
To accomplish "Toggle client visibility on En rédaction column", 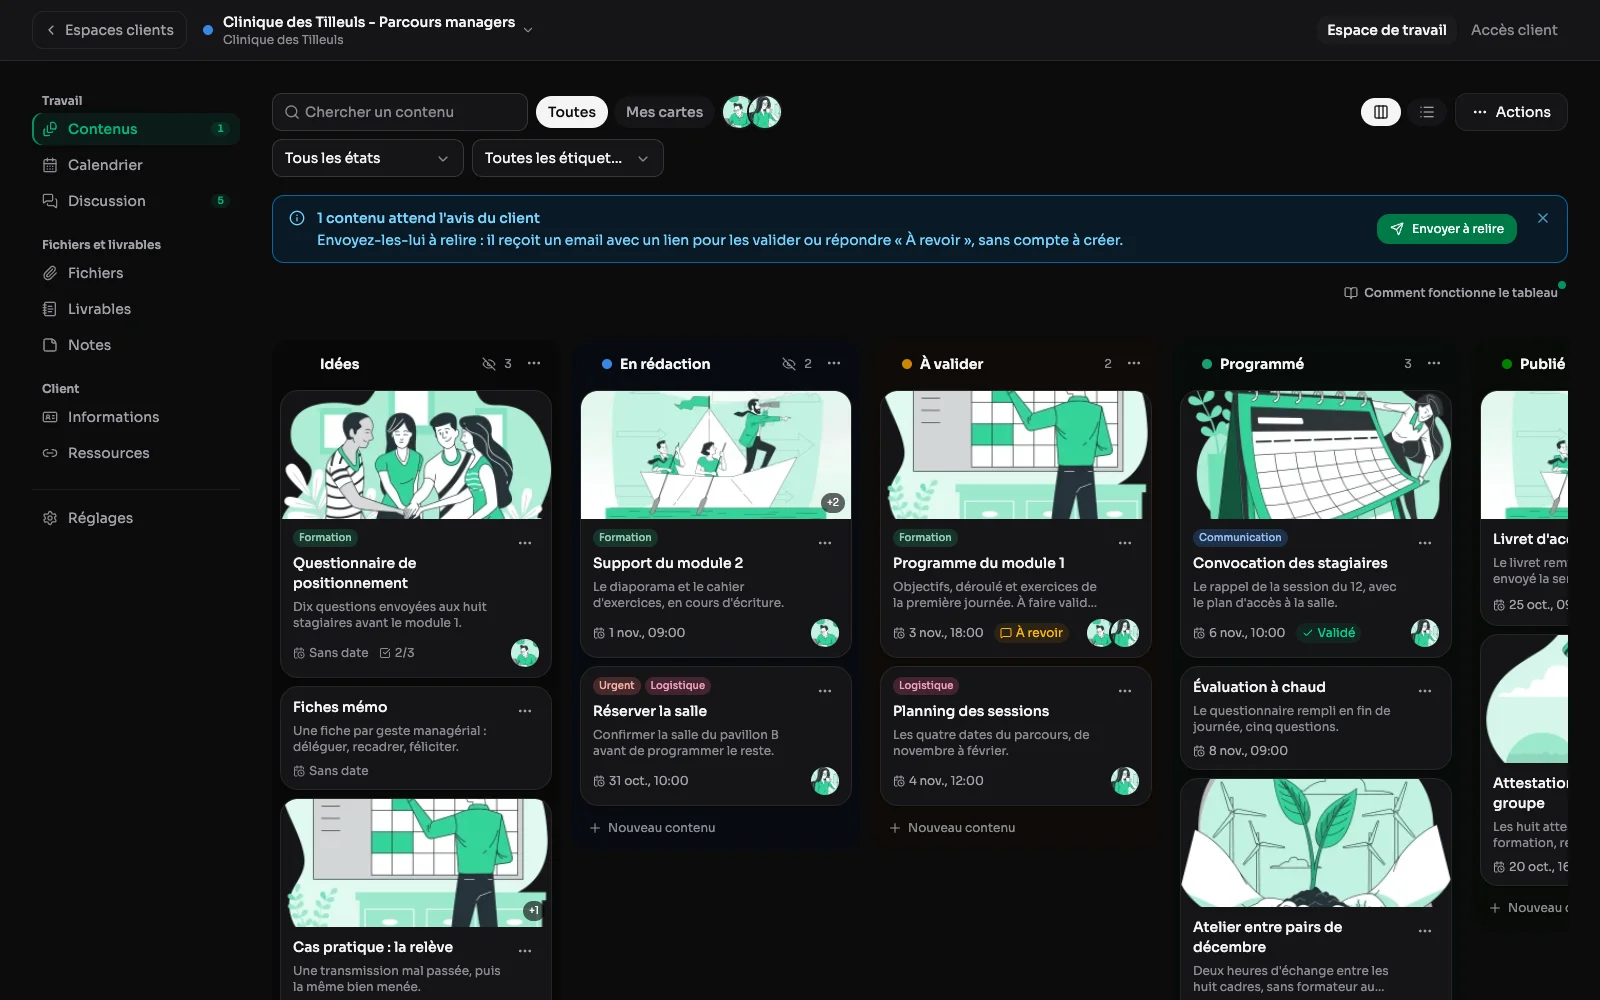I will (x=789, y=364).
